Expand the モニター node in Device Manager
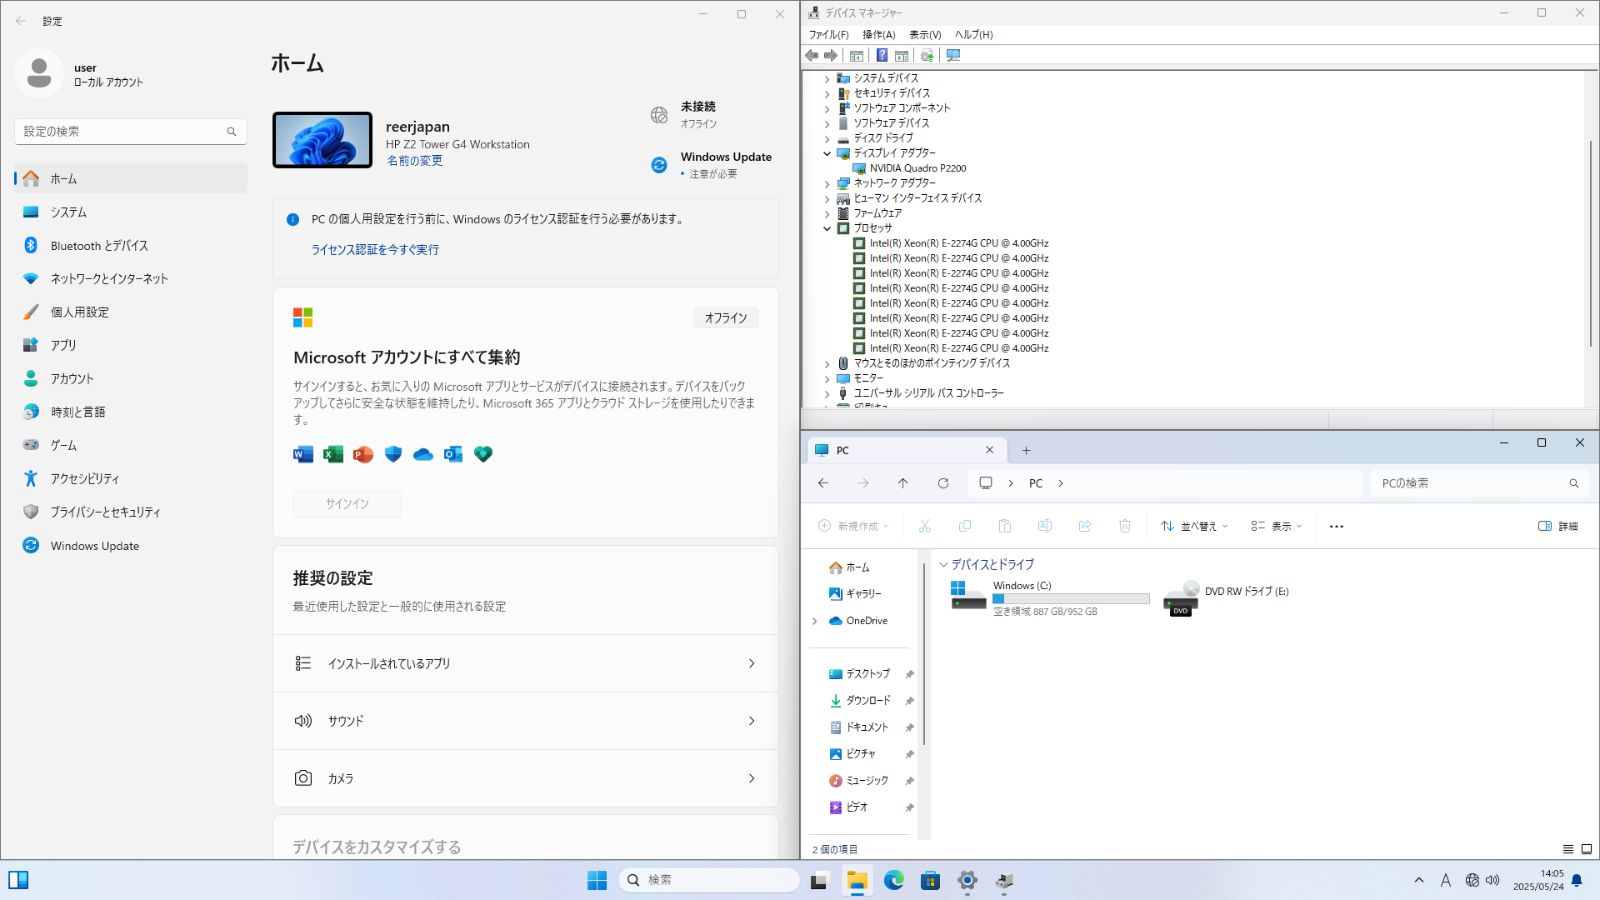 click(827, 378)
